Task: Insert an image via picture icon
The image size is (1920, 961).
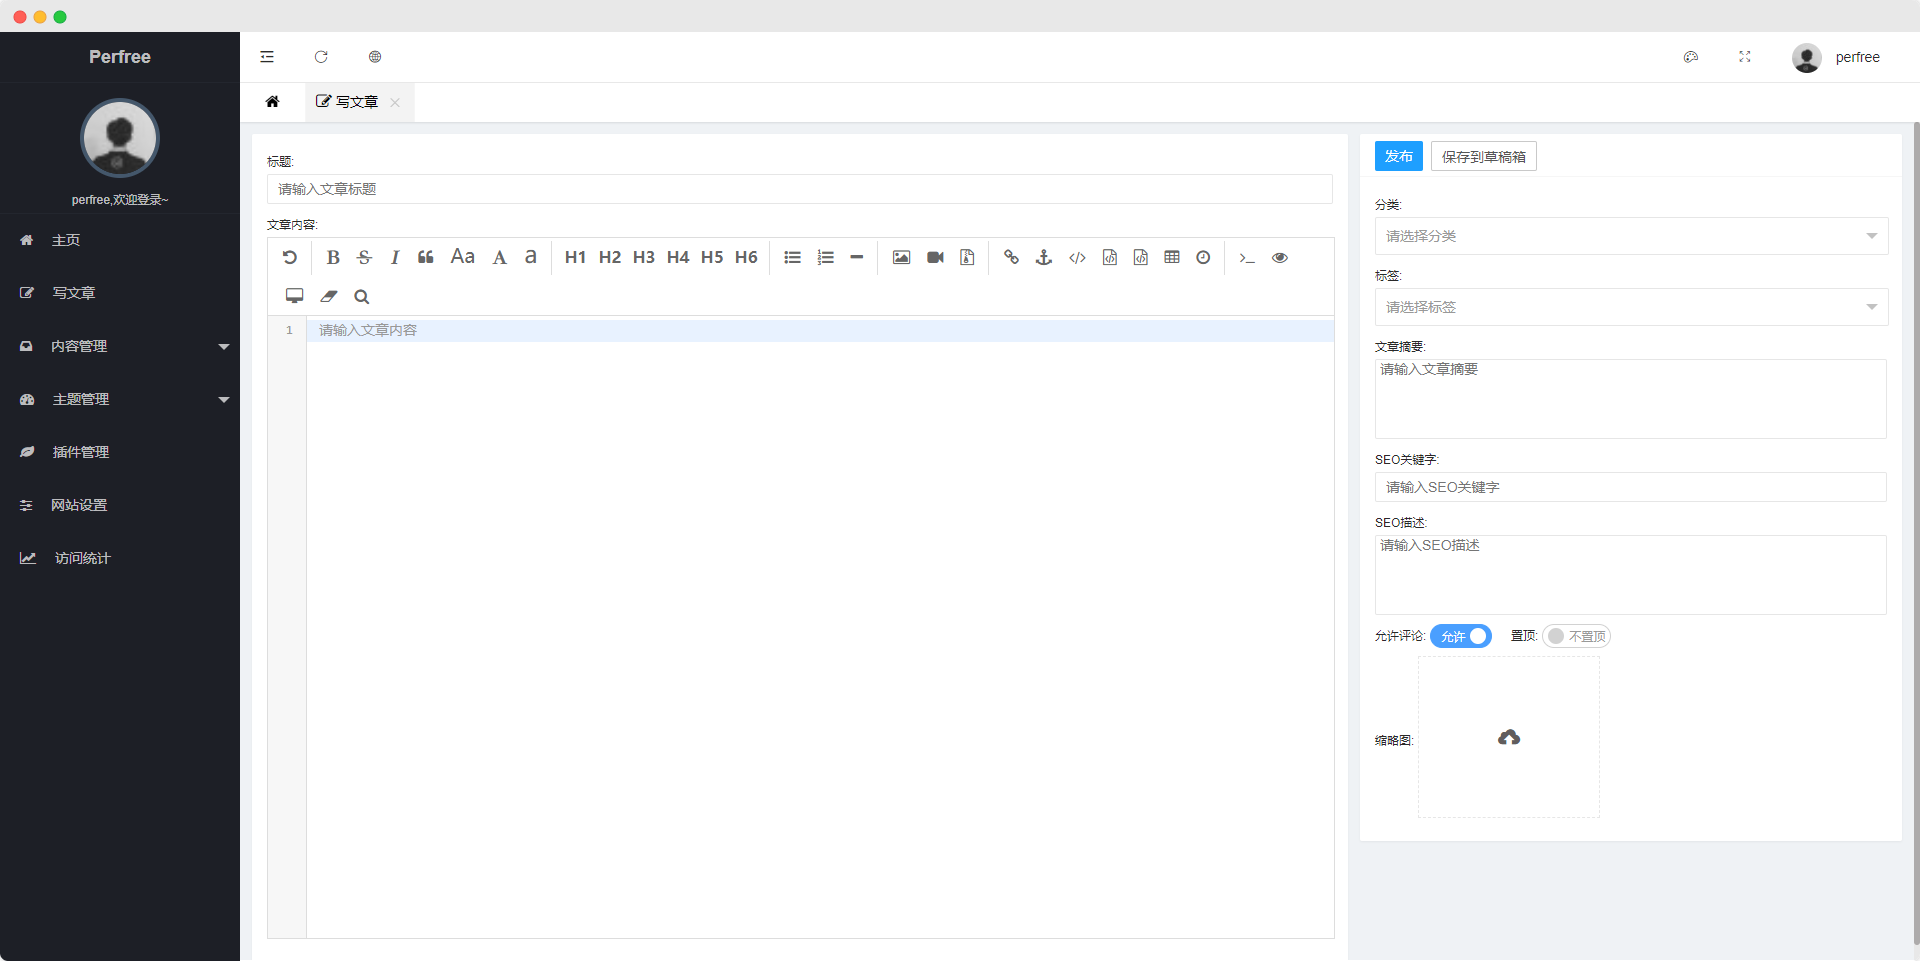Action: [901, 257]
